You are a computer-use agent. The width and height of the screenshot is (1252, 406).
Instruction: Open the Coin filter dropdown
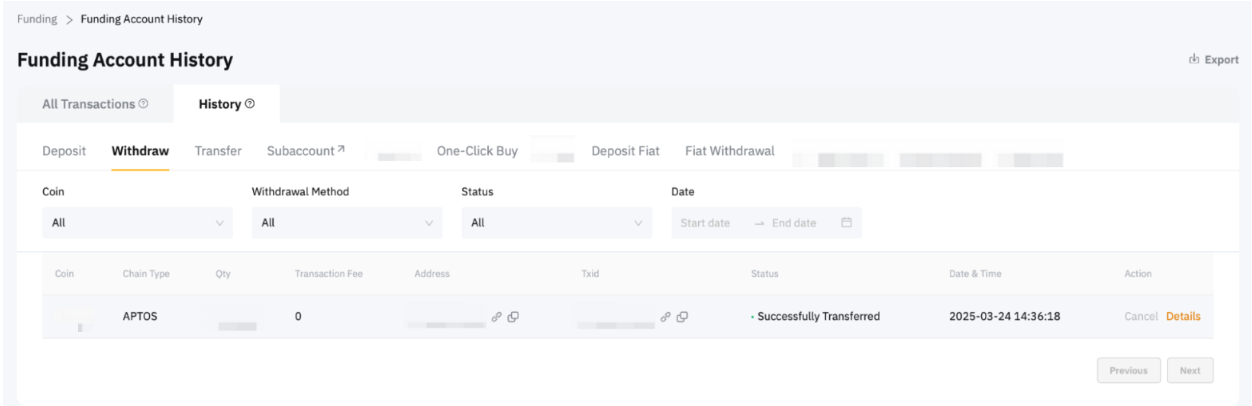(137, 223)
